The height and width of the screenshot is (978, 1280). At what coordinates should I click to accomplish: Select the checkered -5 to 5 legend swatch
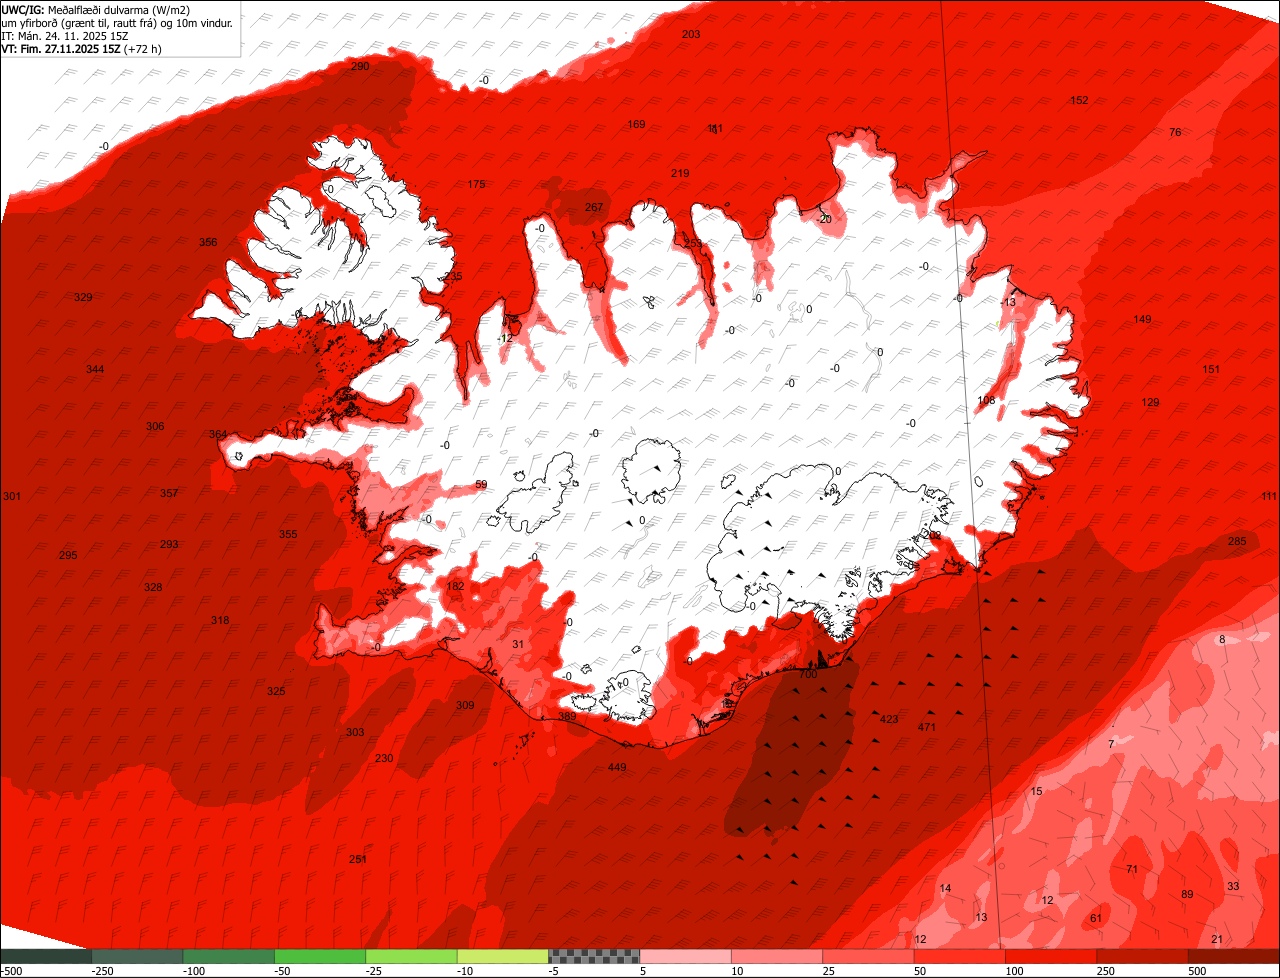click(x=594, y=956)
